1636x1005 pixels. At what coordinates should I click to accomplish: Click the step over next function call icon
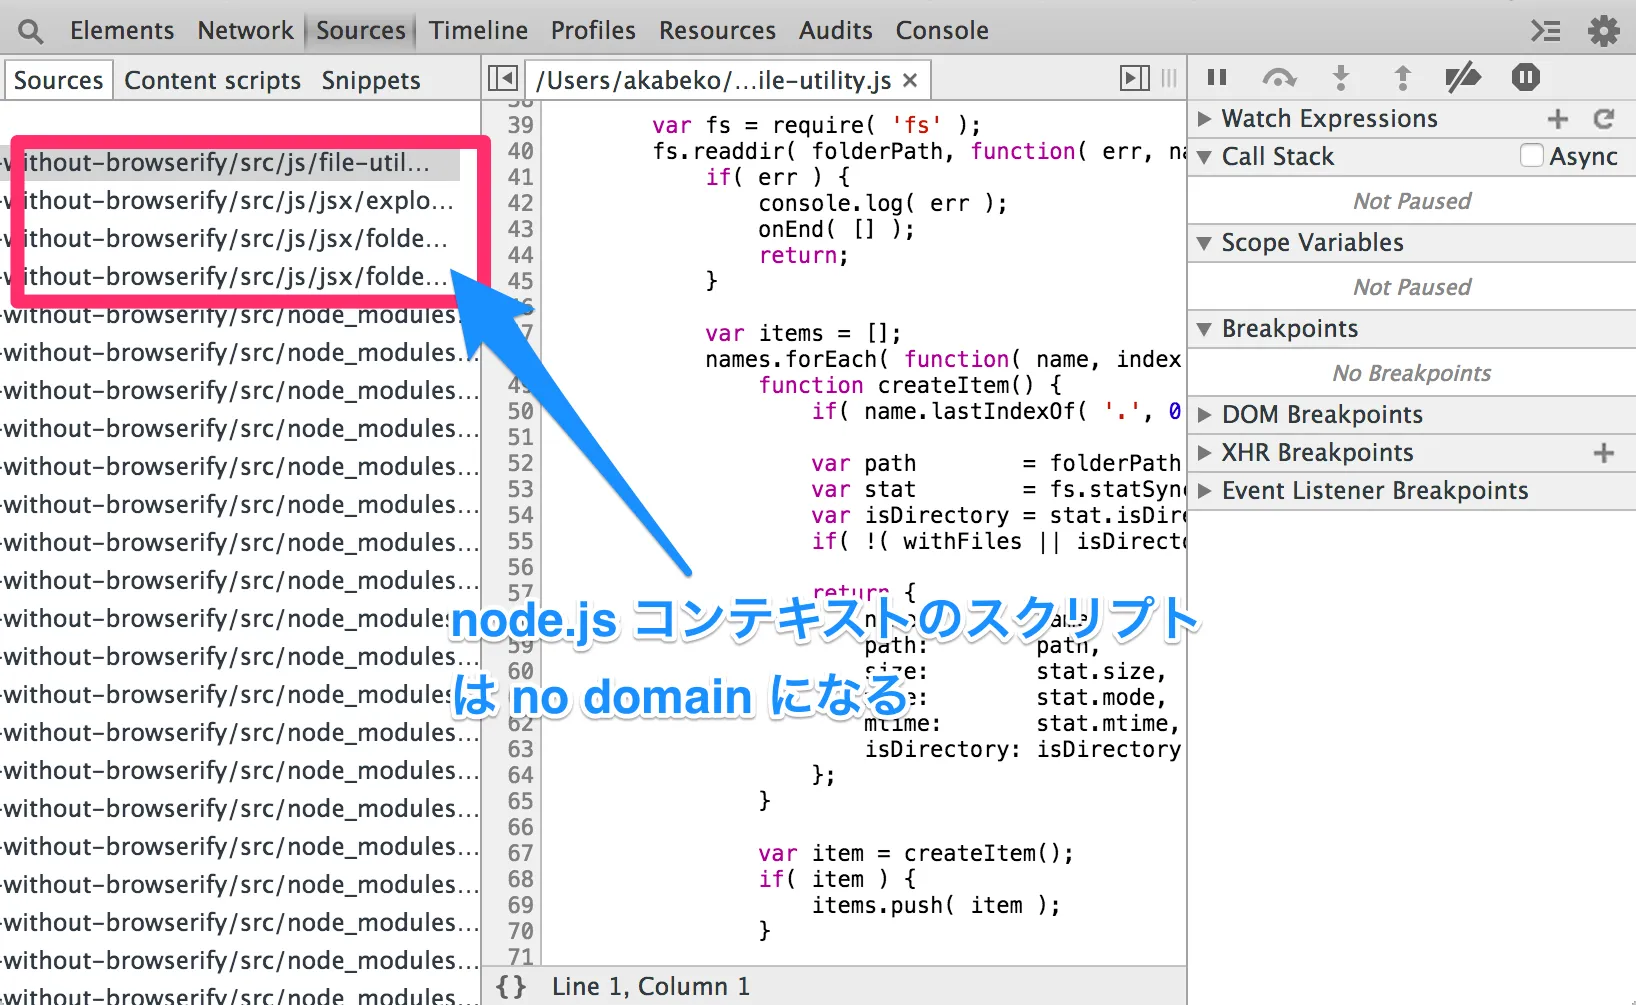coord(1279,78)
